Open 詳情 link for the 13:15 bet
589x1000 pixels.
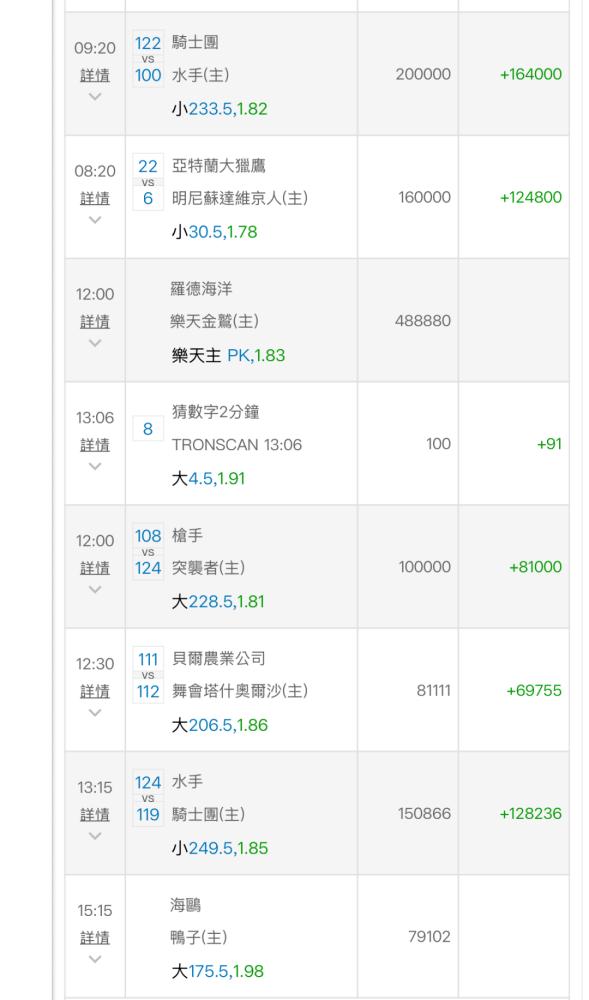coord(95,814)
